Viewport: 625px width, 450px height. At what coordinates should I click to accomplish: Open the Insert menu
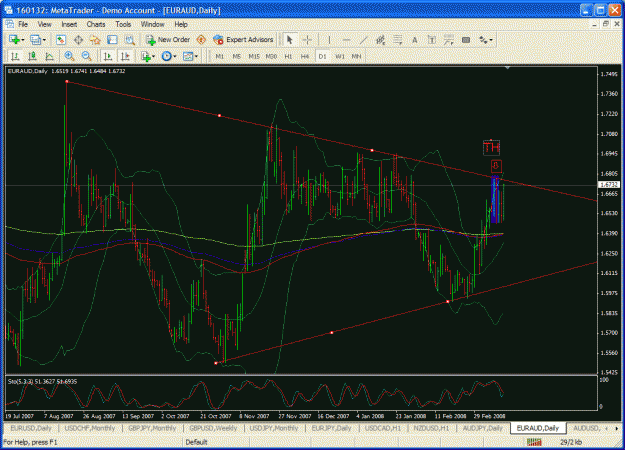(69, 24)
